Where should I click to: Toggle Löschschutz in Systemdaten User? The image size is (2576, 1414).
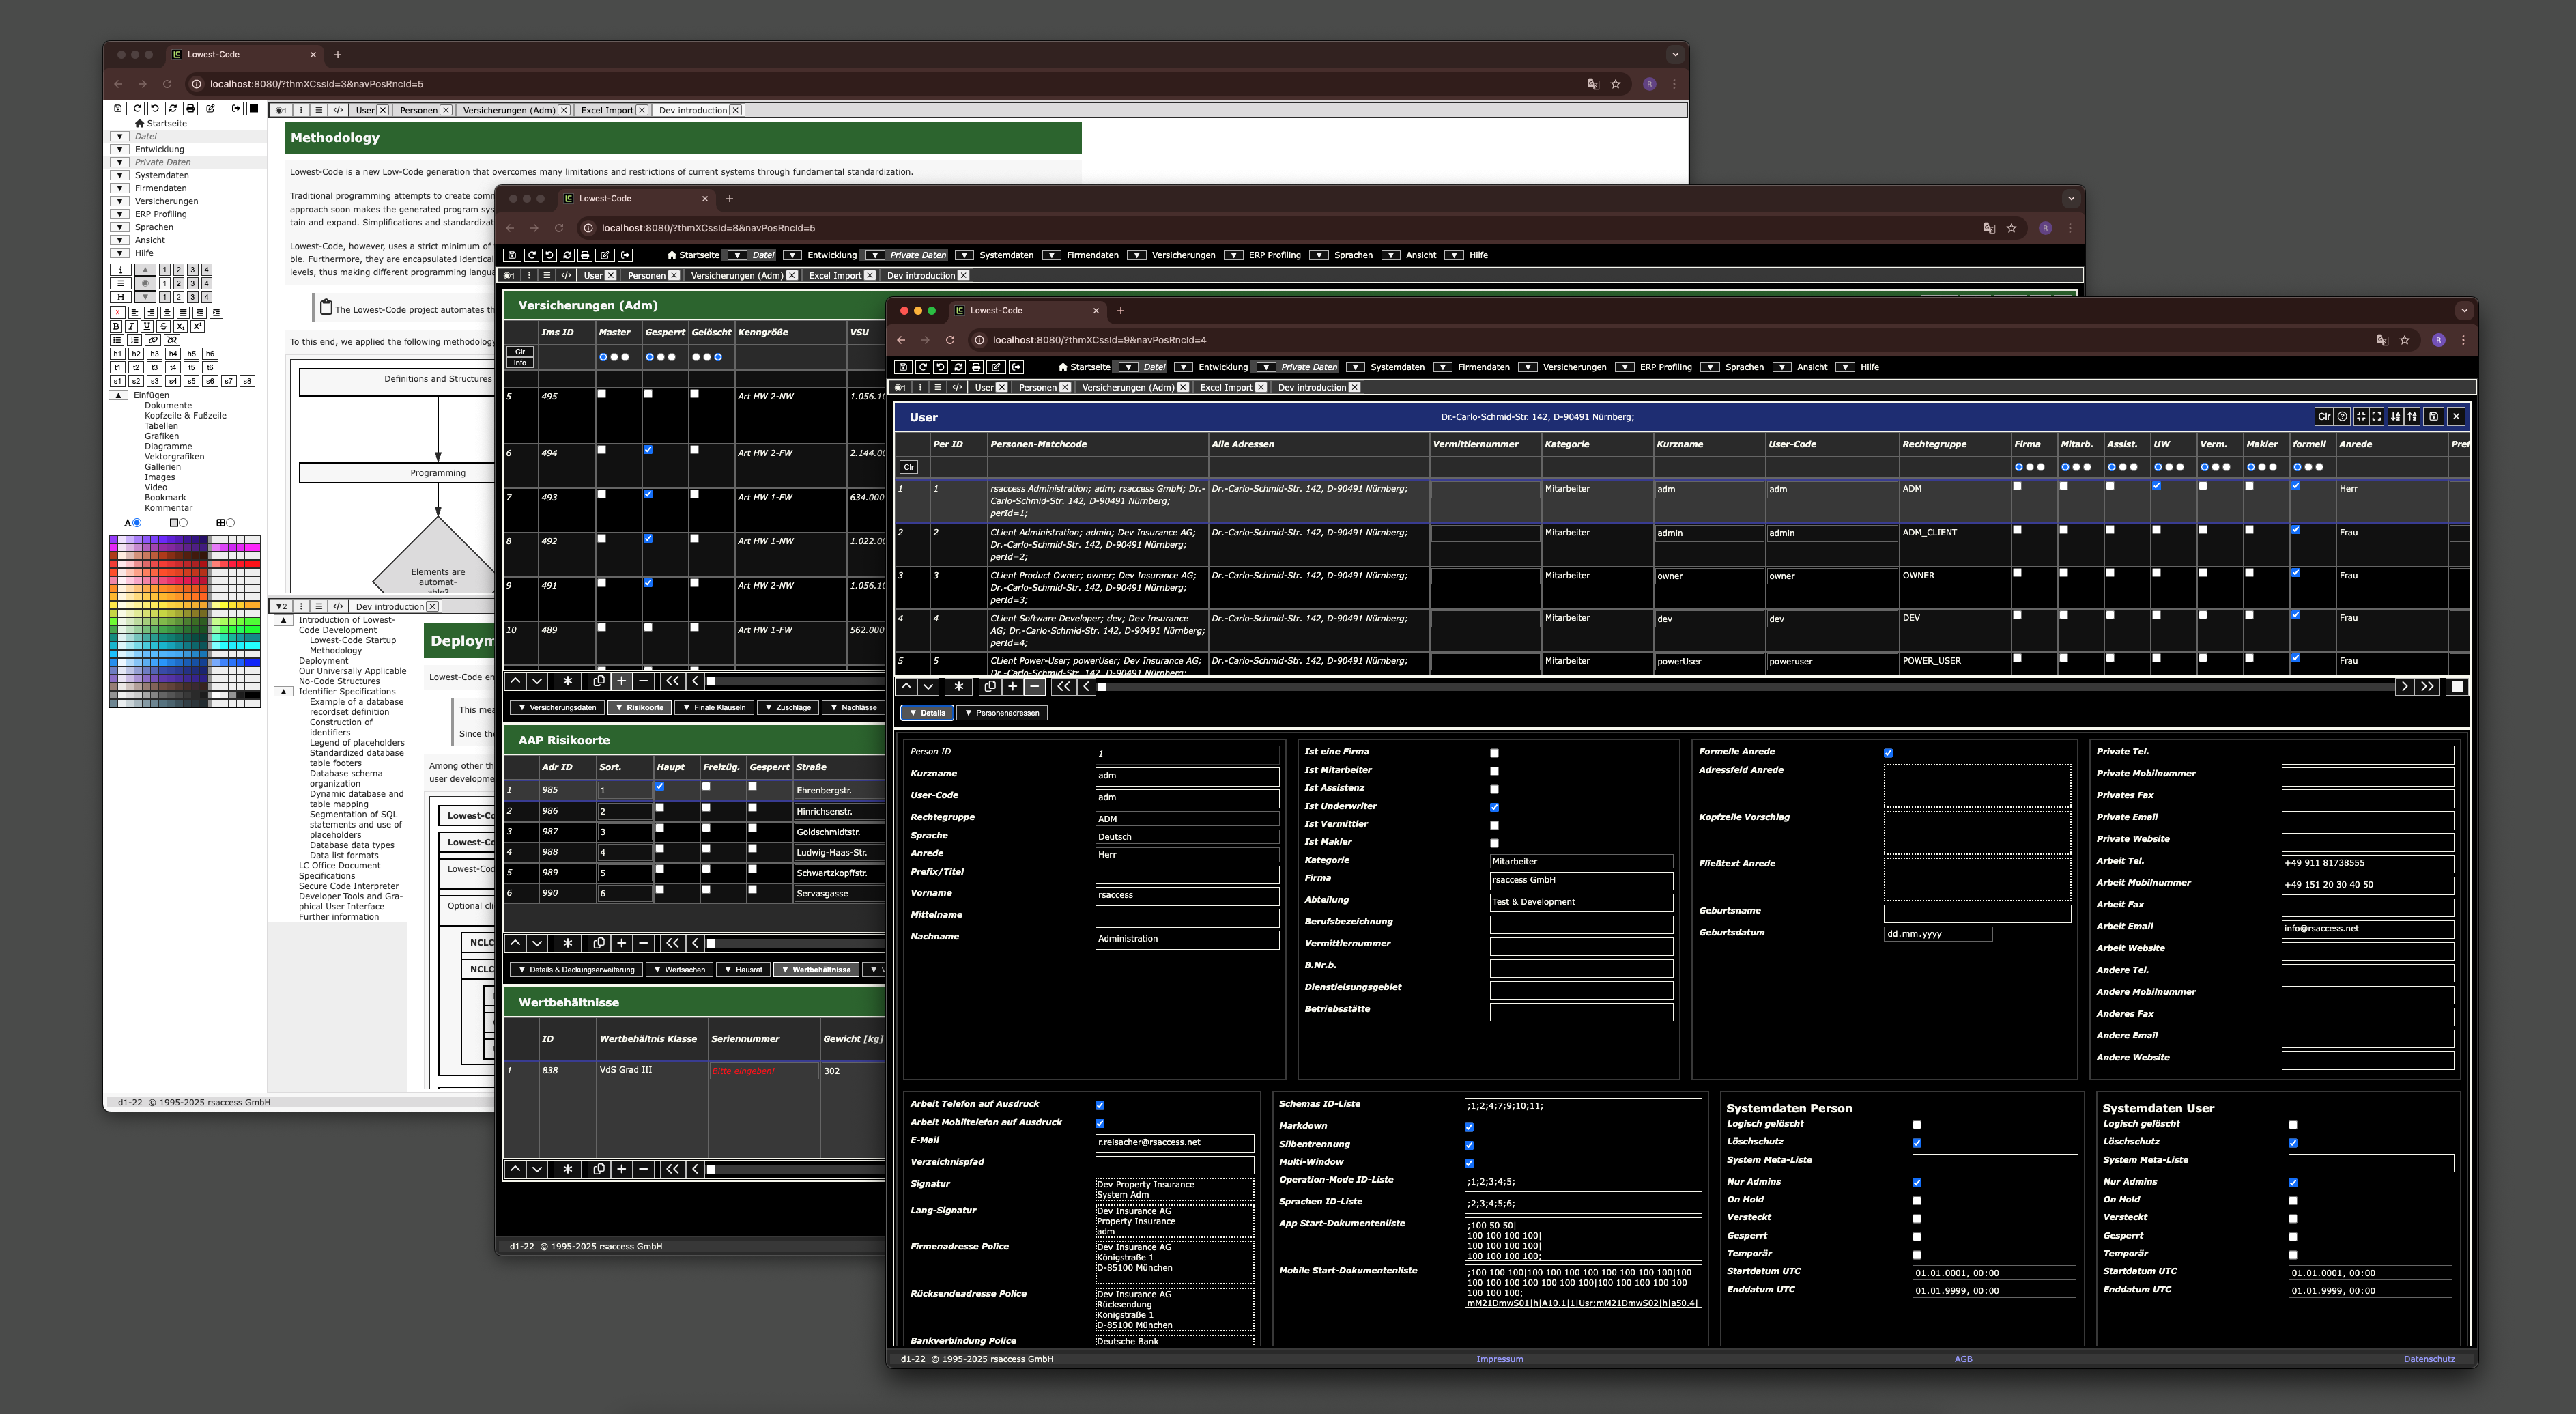point(2293,1143)
